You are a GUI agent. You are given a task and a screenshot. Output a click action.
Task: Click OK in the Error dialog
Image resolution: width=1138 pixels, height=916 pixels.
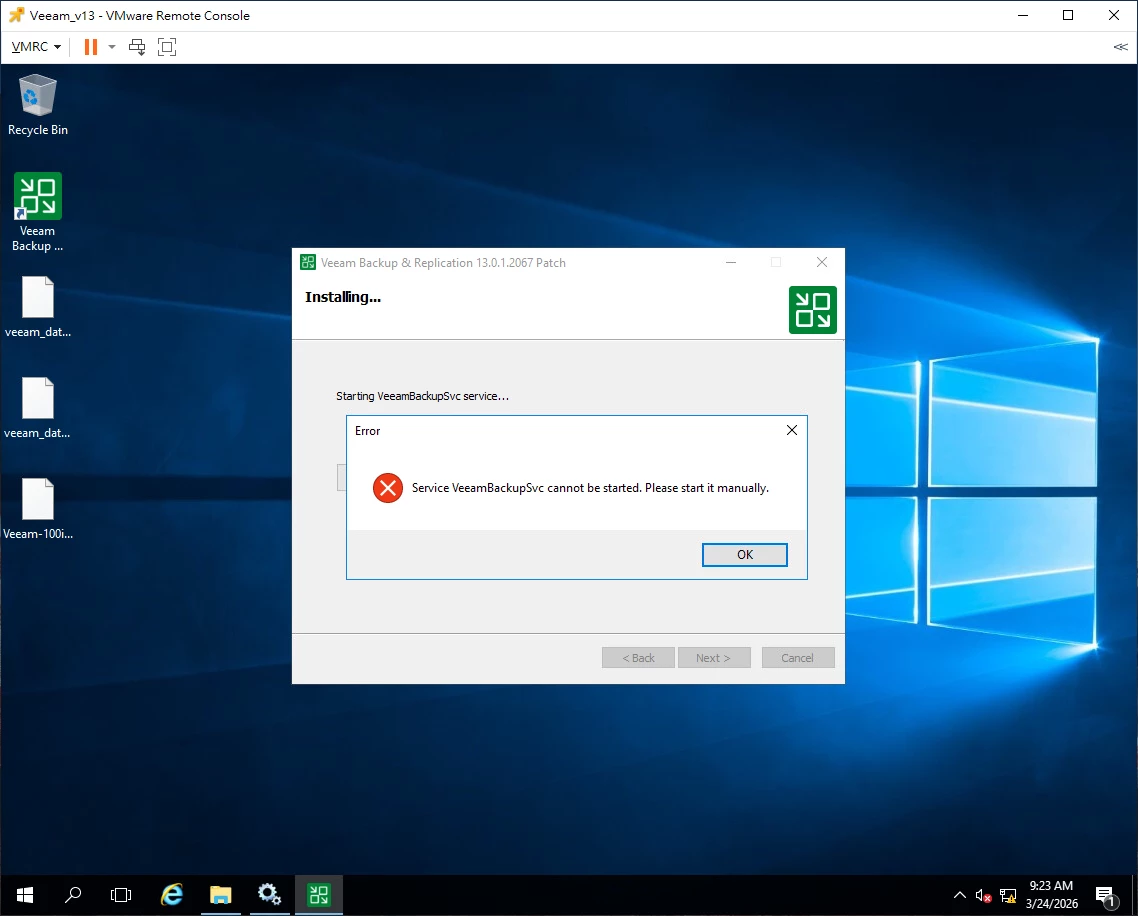tap(744, 555)
